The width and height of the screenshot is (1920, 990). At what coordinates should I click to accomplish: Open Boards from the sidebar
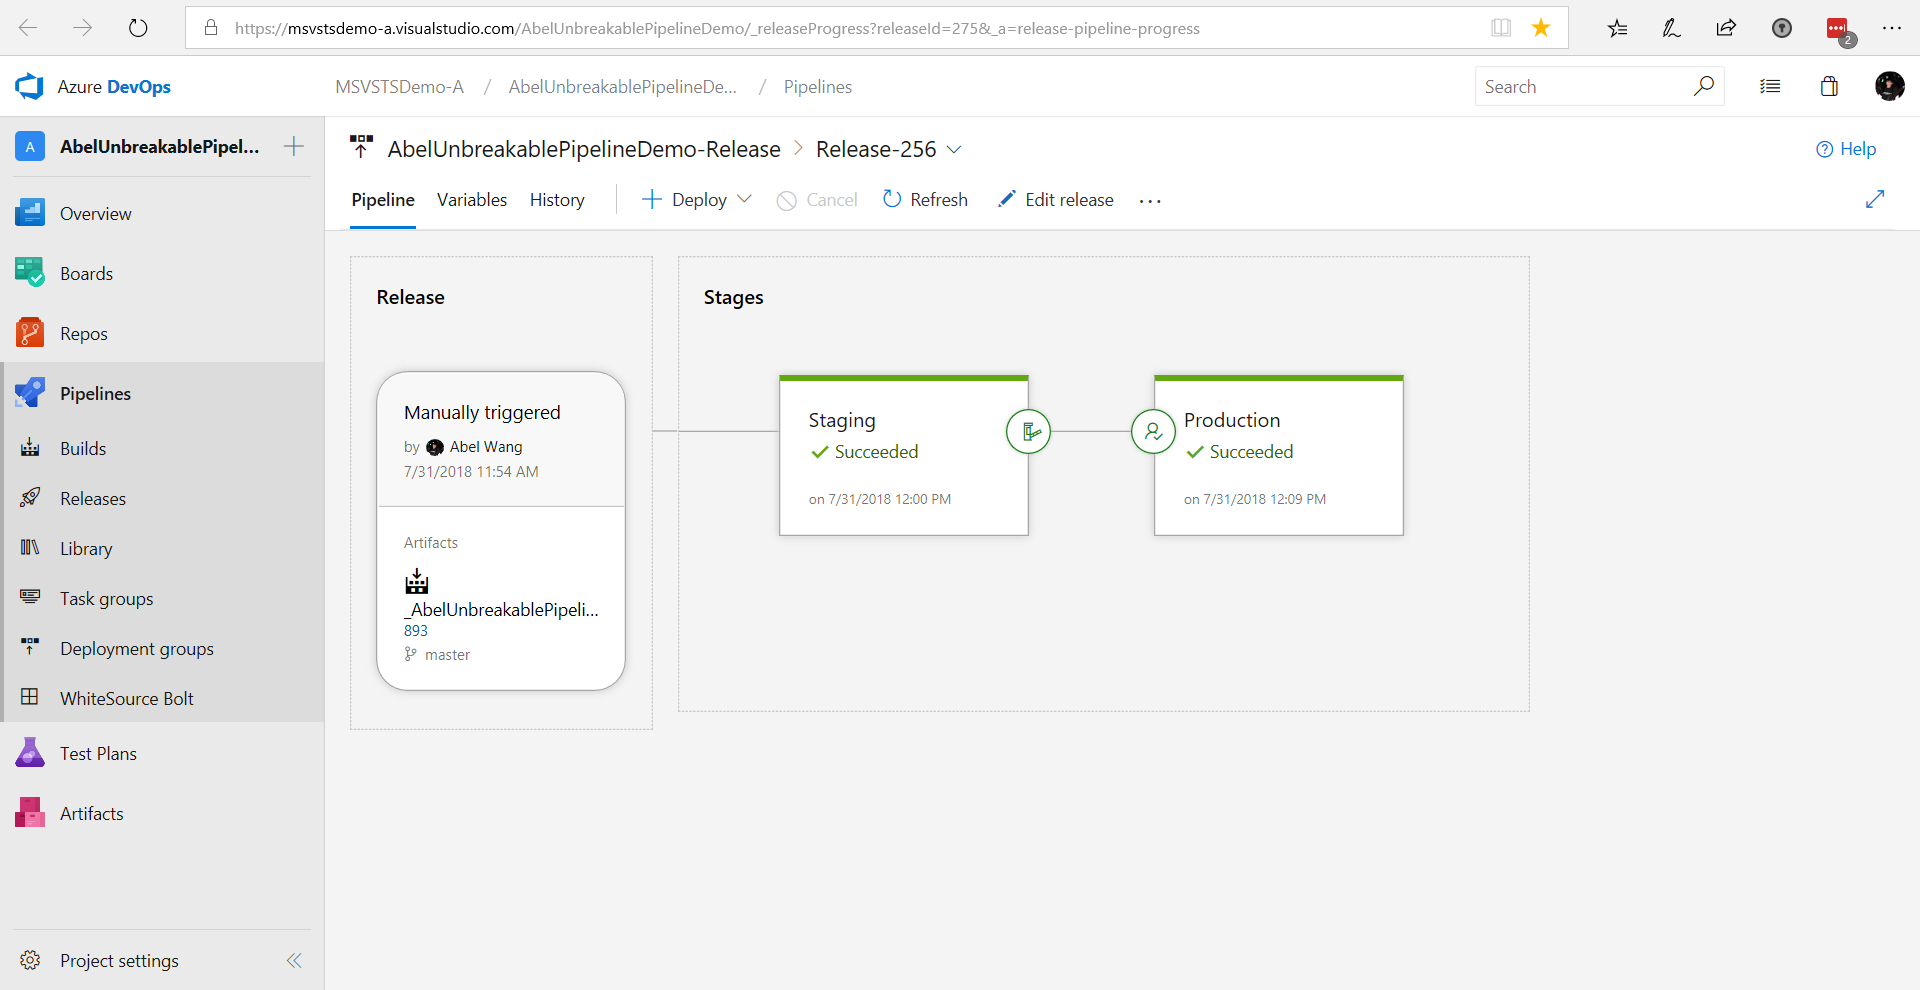[x=162, y=273]
